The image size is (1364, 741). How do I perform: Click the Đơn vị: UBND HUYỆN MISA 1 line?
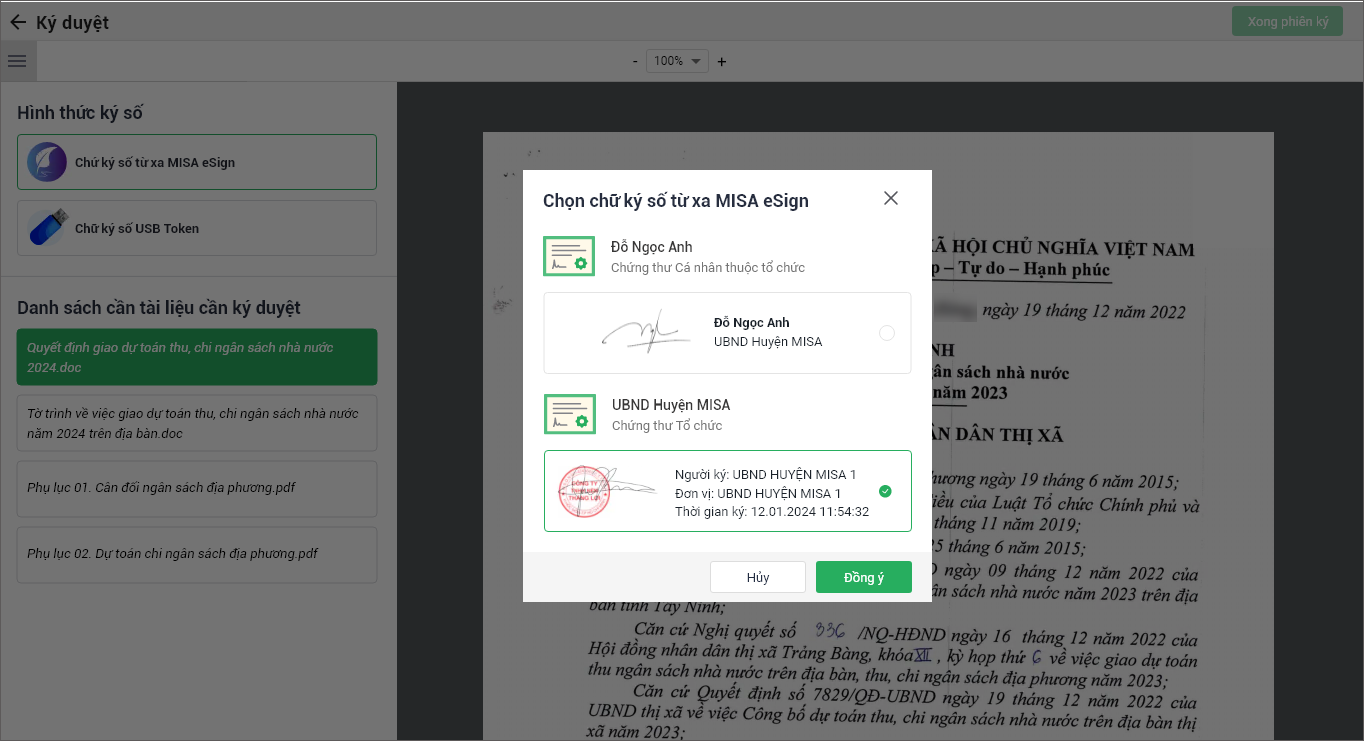click(758, 493)
